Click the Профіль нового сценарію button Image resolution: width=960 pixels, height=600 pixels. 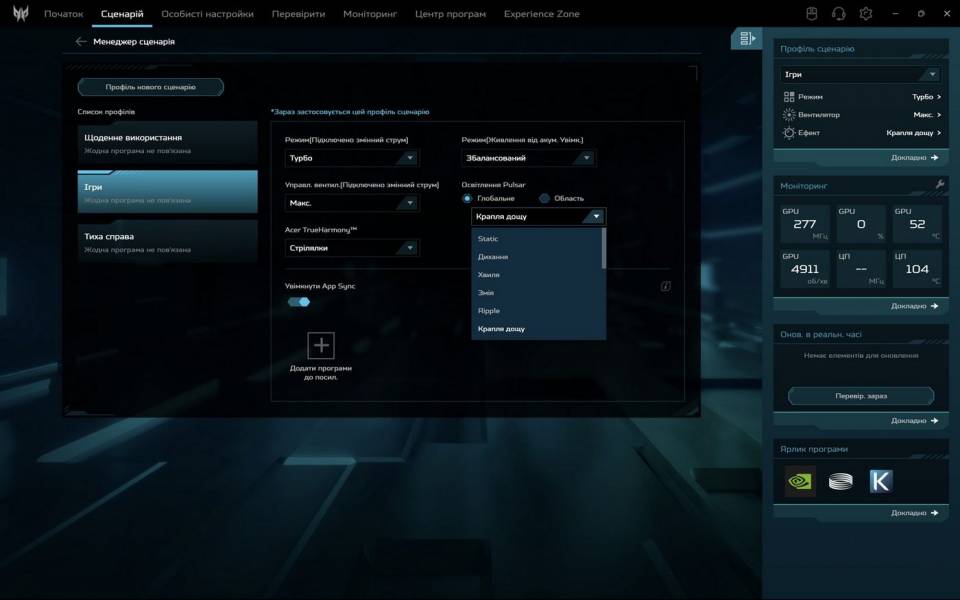click(151, 87)
